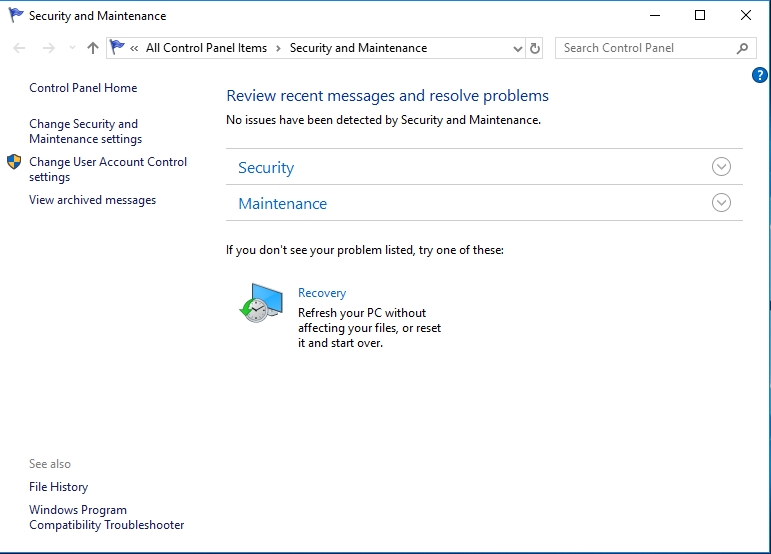Viewport: 771px width, 554px height.
Task: Click the breadcrumb overflow double chevron
Action: click(x=134, y=48)
